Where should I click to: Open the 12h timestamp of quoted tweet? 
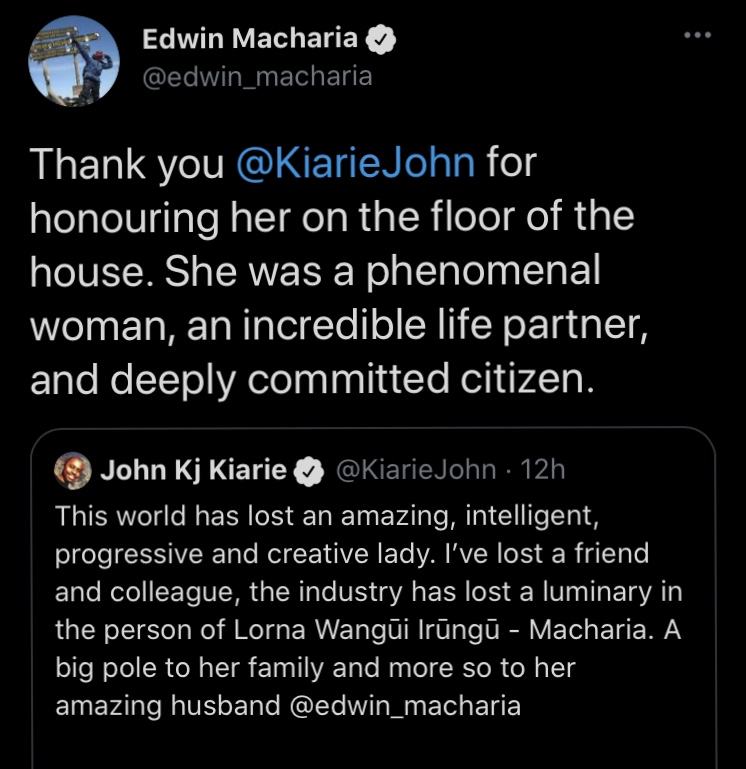[542, 470]
